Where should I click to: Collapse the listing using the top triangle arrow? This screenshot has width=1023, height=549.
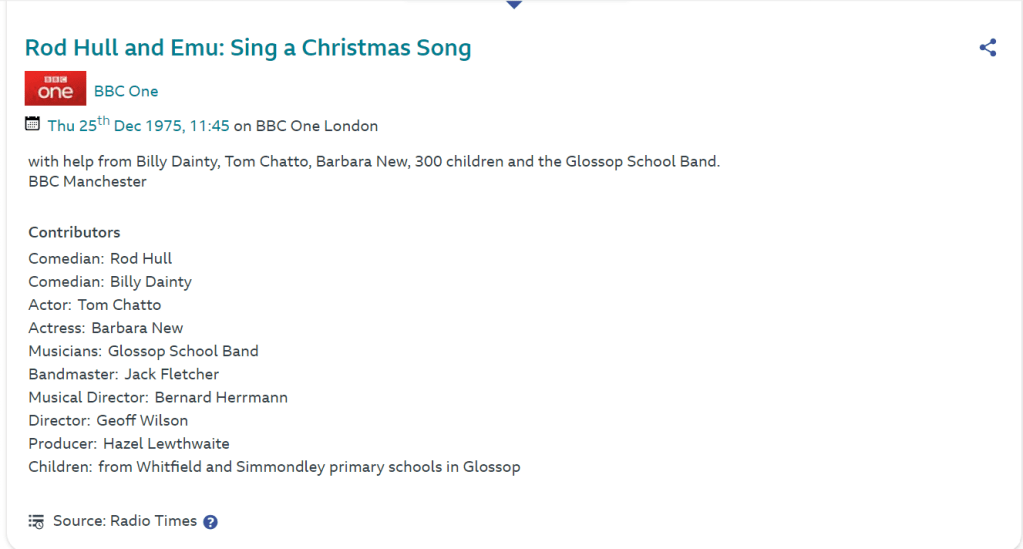(514, 5)
